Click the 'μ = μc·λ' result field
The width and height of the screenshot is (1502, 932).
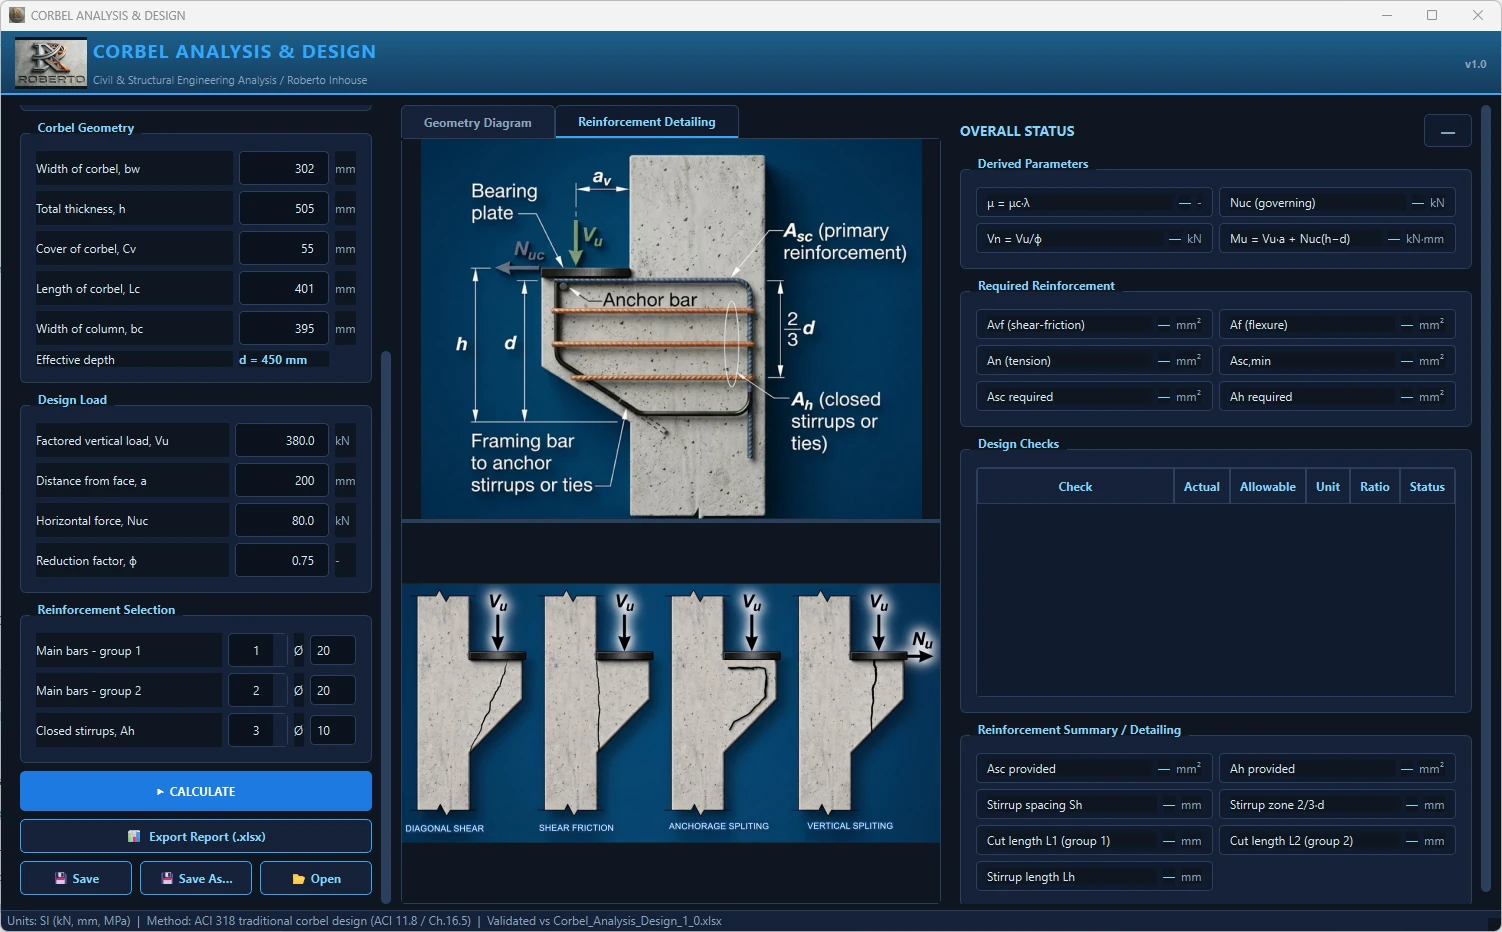1094,203
